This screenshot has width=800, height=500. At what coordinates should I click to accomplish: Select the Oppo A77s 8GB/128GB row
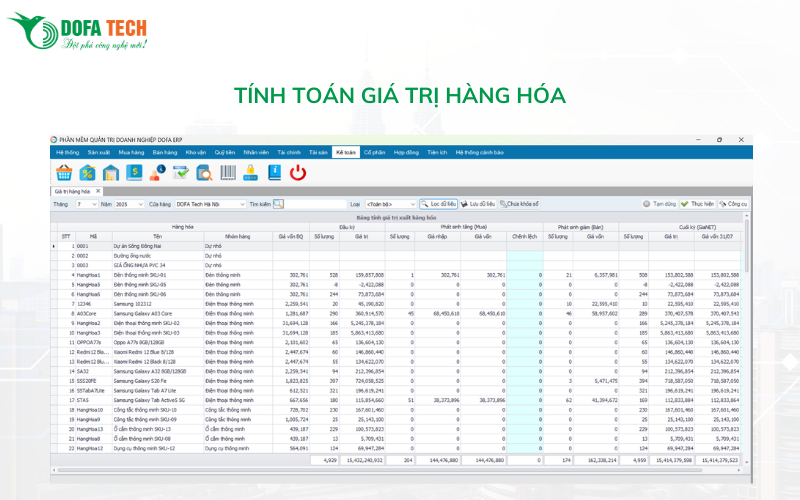398,343
